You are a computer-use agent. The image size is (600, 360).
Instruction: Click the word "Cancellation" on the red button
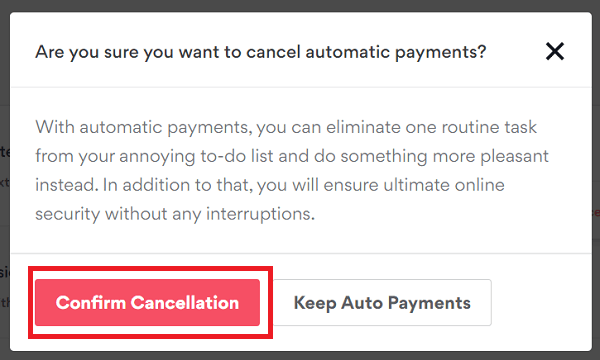[x=185, y=303]
